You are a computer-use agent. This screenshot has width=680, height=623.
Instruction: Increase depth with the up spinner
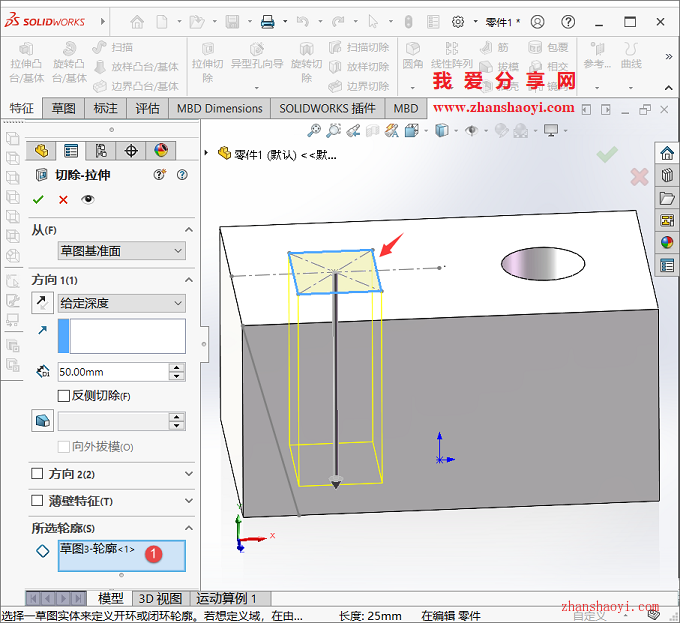click(177, 368)
